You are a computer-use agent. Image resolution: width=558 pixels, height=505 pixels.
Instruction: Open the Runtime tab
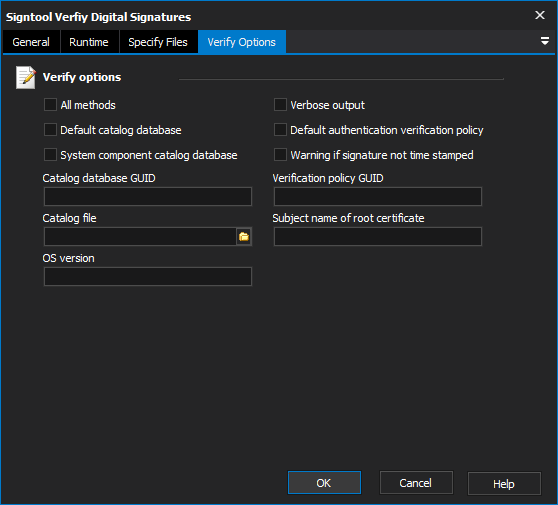click(x=89, y=42)
